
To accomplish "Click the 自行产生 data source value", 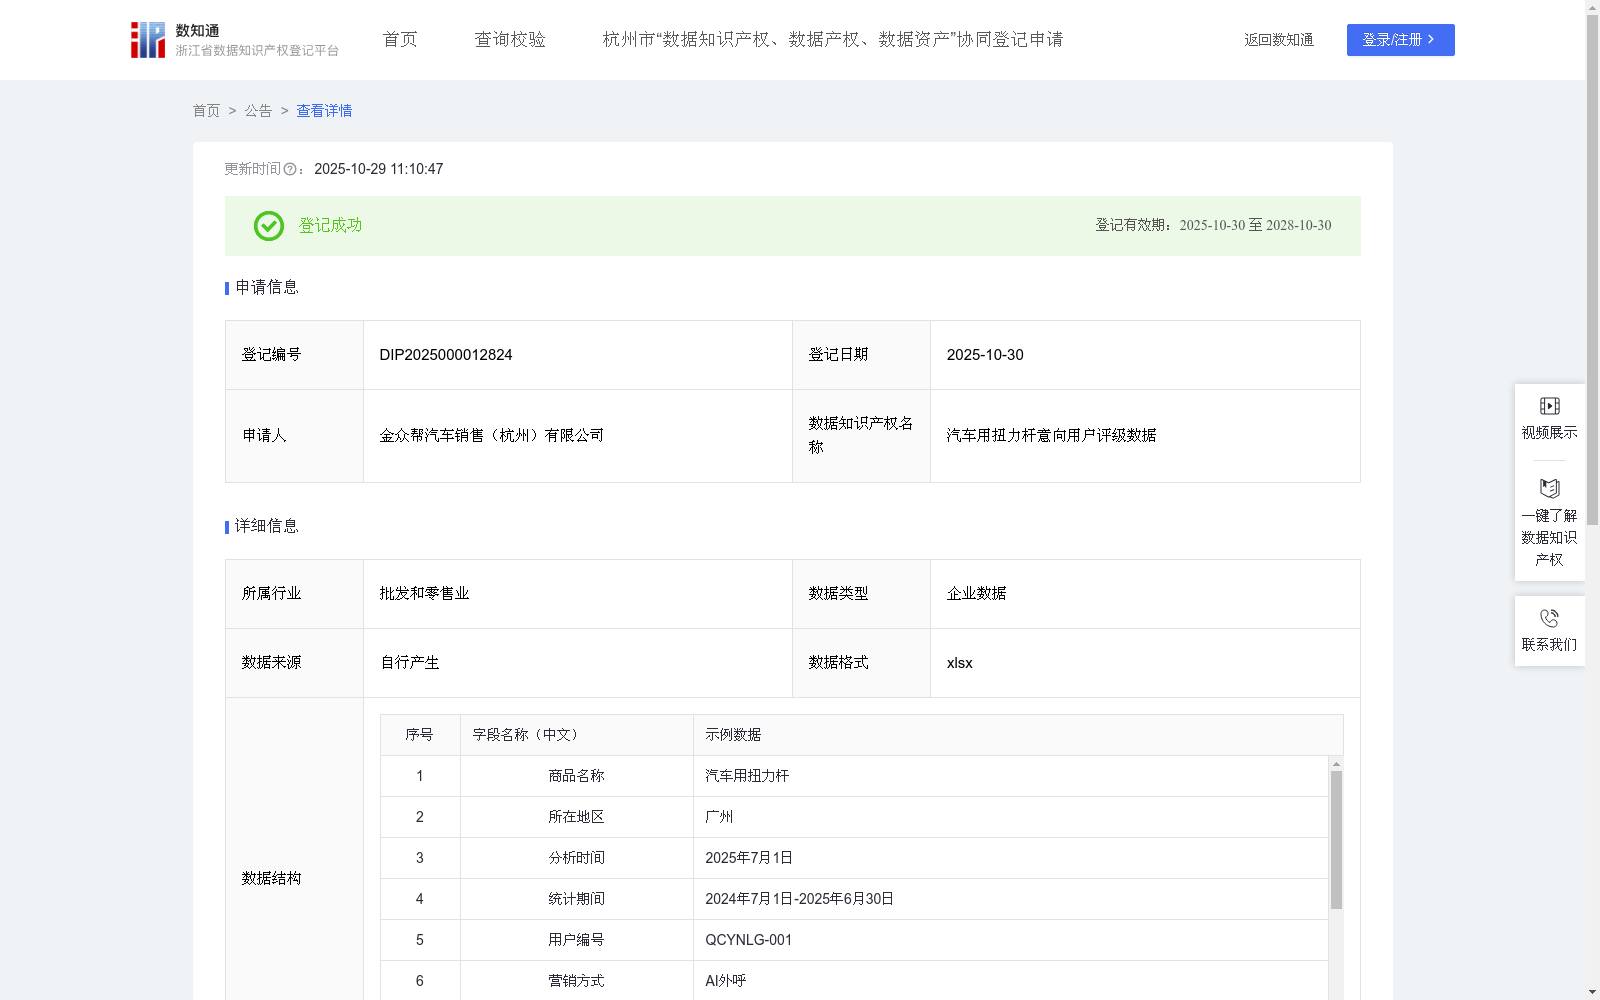I will pos(409,663).
